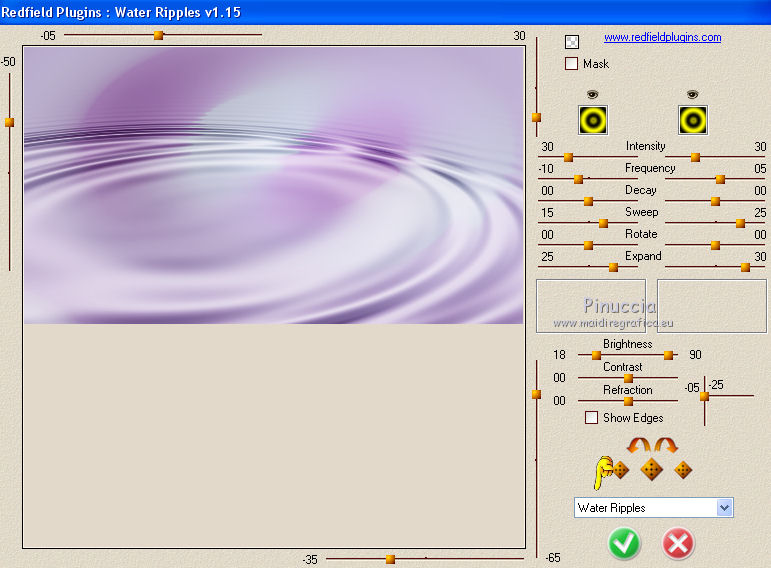Image resolution: width=771 pixels, height=568 pixels.
Task: Open the Water Ripples preset dropdown
Action: tap(724, 508)
